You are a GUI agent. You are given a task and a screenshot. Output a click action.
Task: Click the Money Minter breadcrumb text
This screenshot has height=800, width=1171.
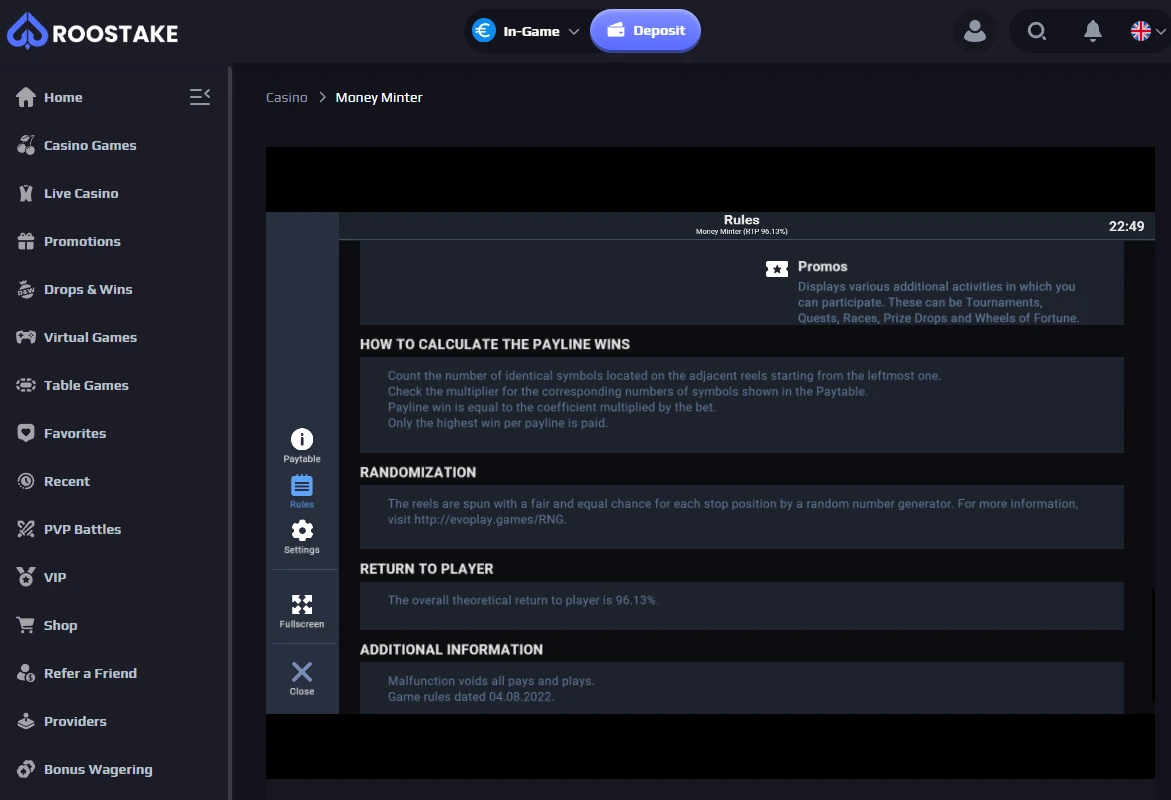point(379,97)
